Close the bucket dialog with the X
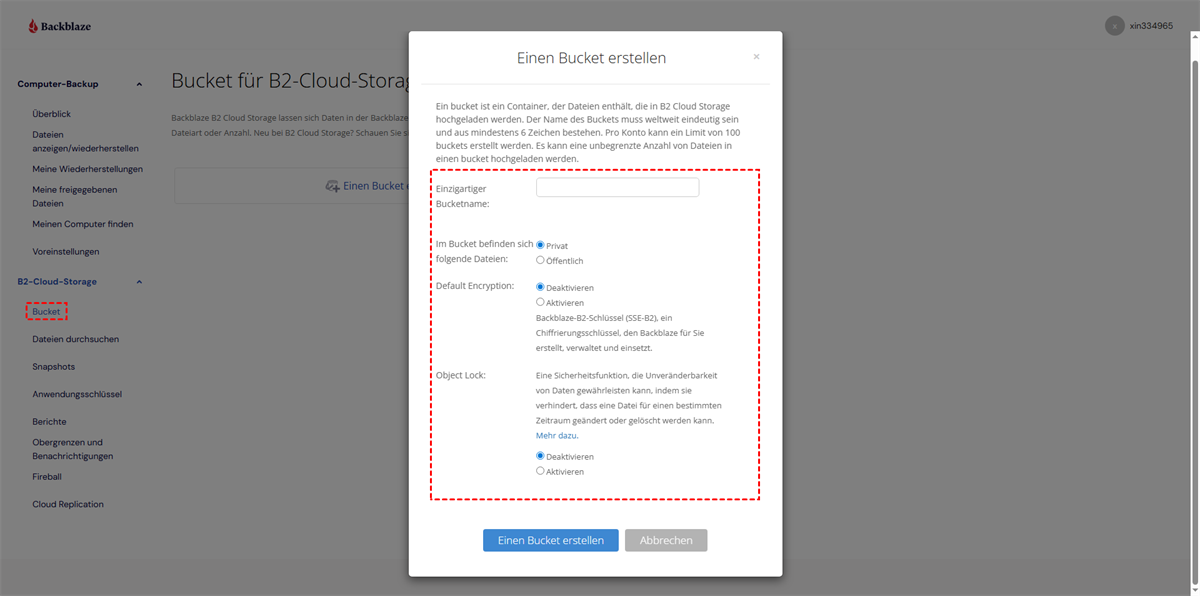Screen dimensions: 1200x596 pos(756,57)
